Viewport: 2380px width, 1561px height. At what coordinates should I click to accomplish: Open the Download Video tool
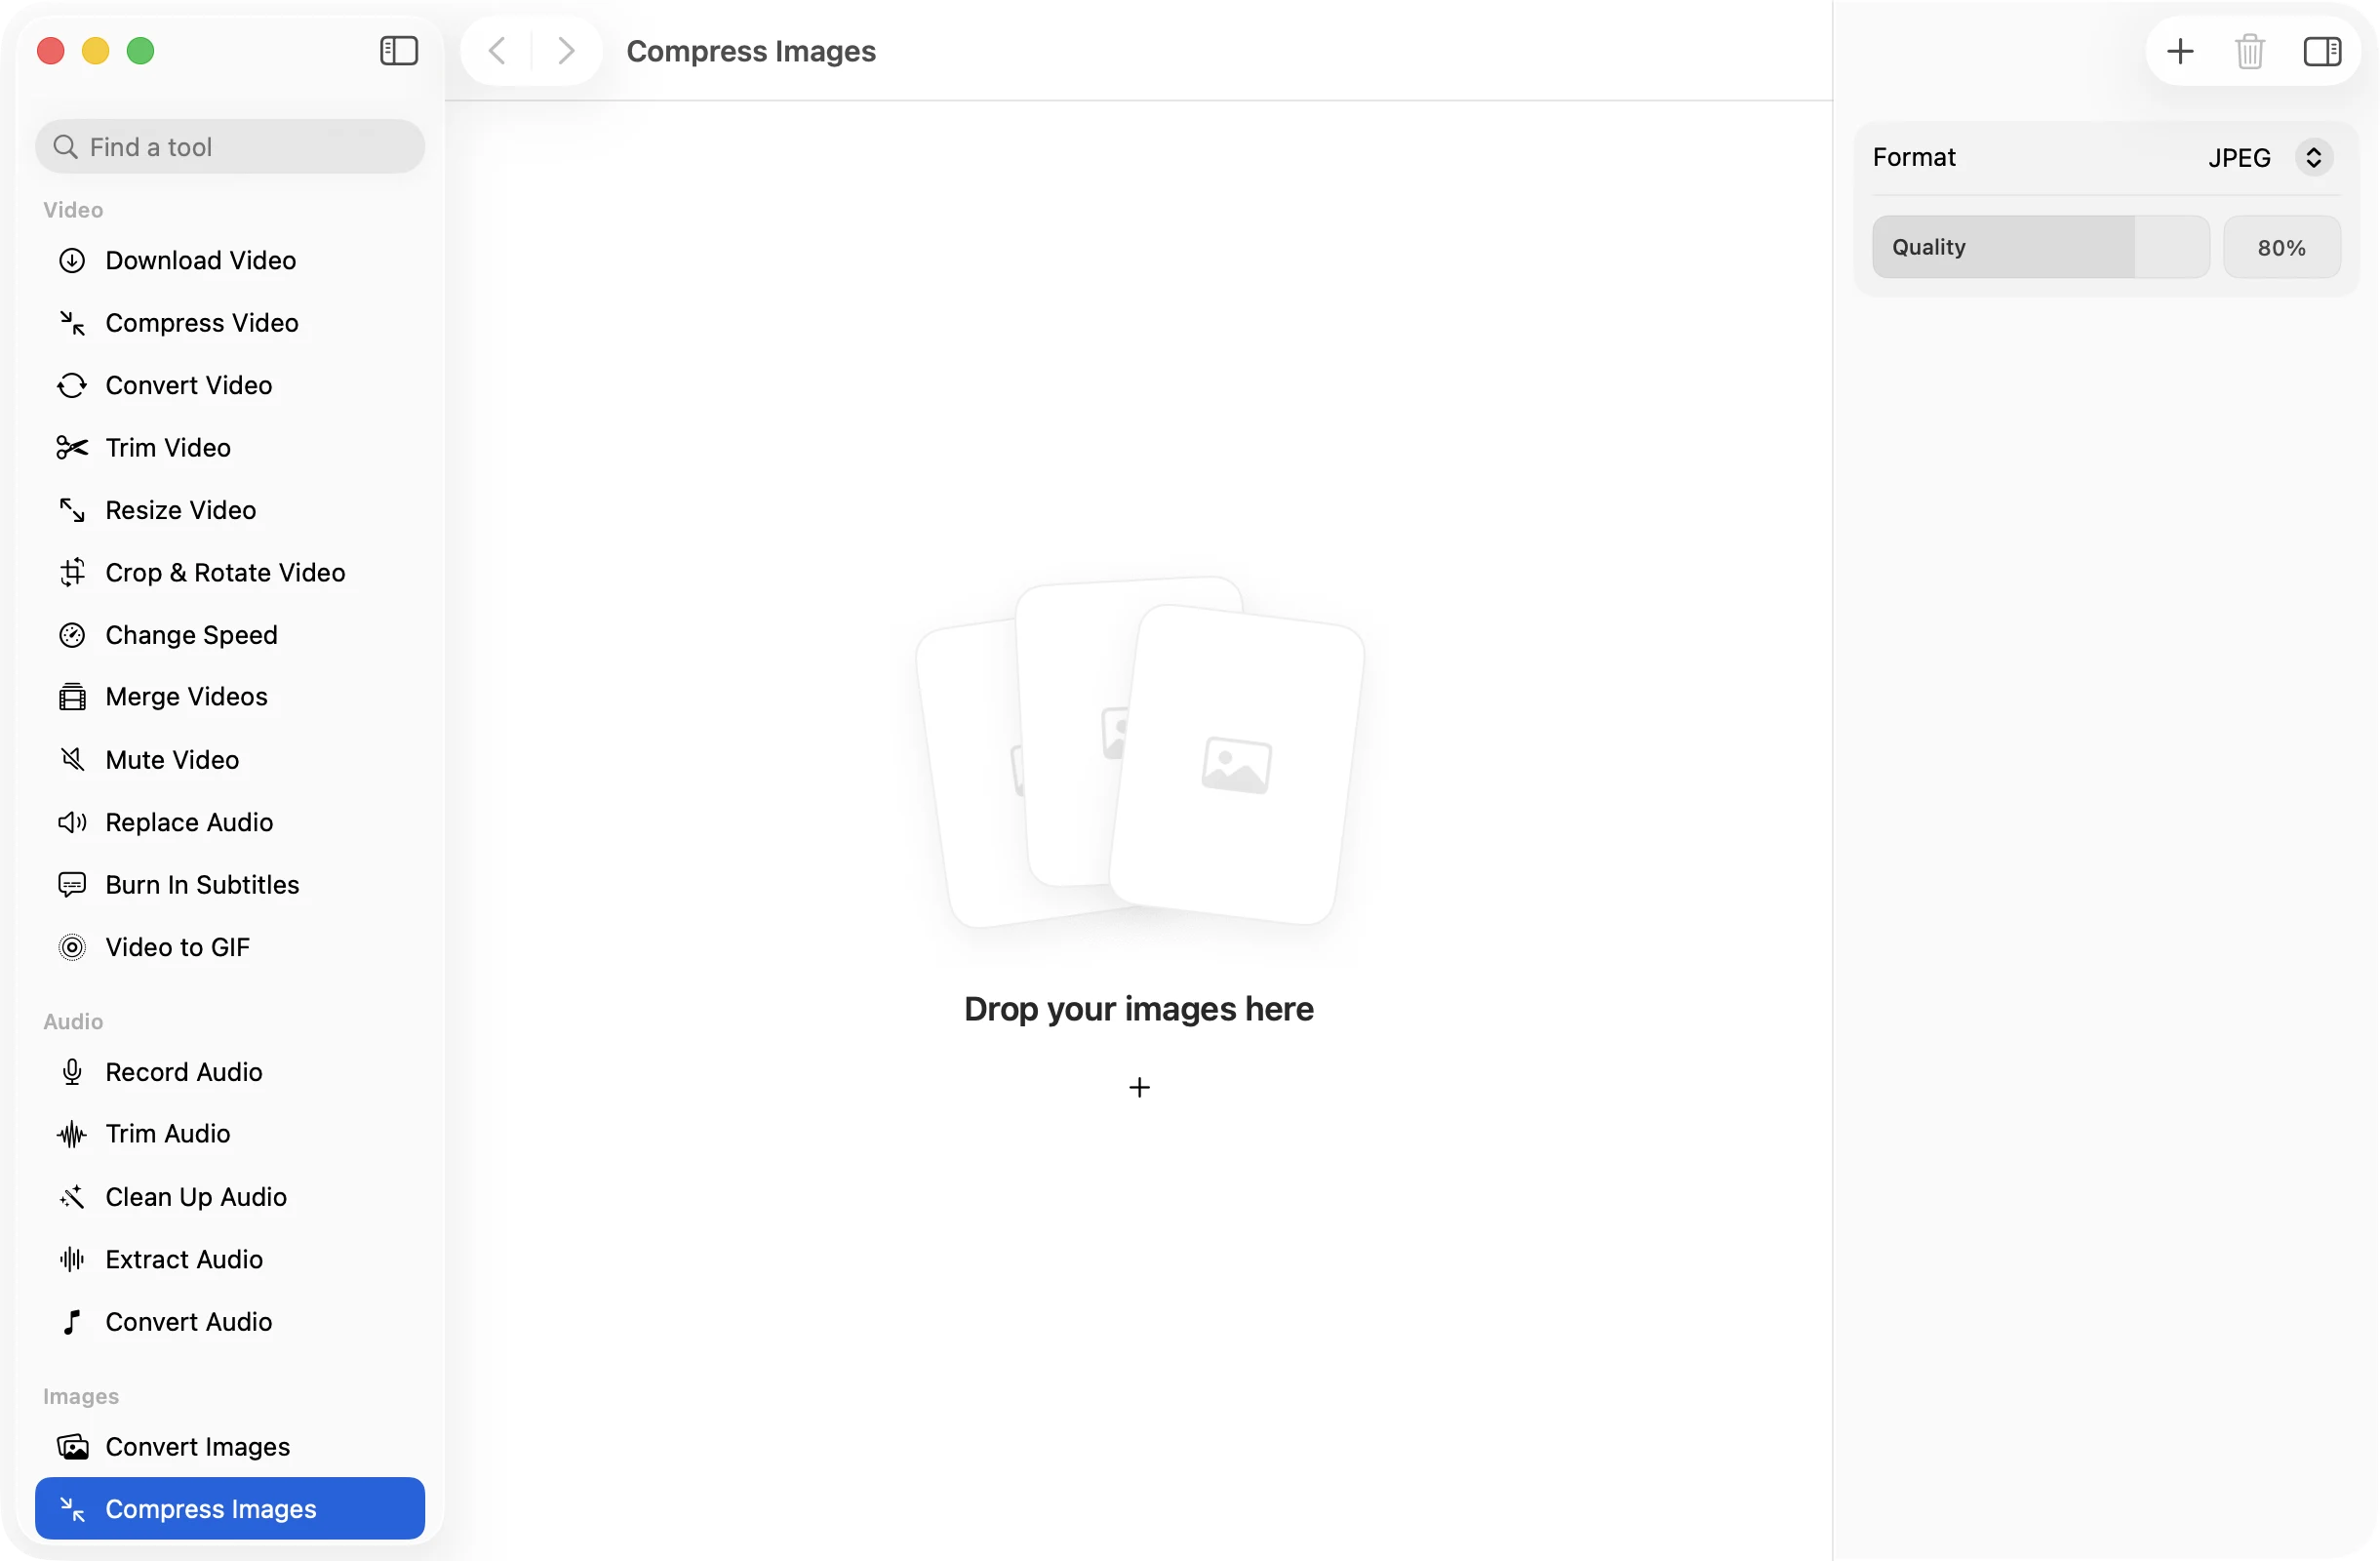(229, 260)
